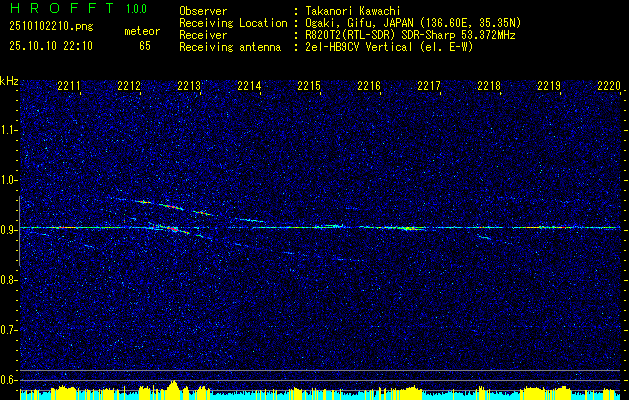Click the Receiver label

coord(203,35)
